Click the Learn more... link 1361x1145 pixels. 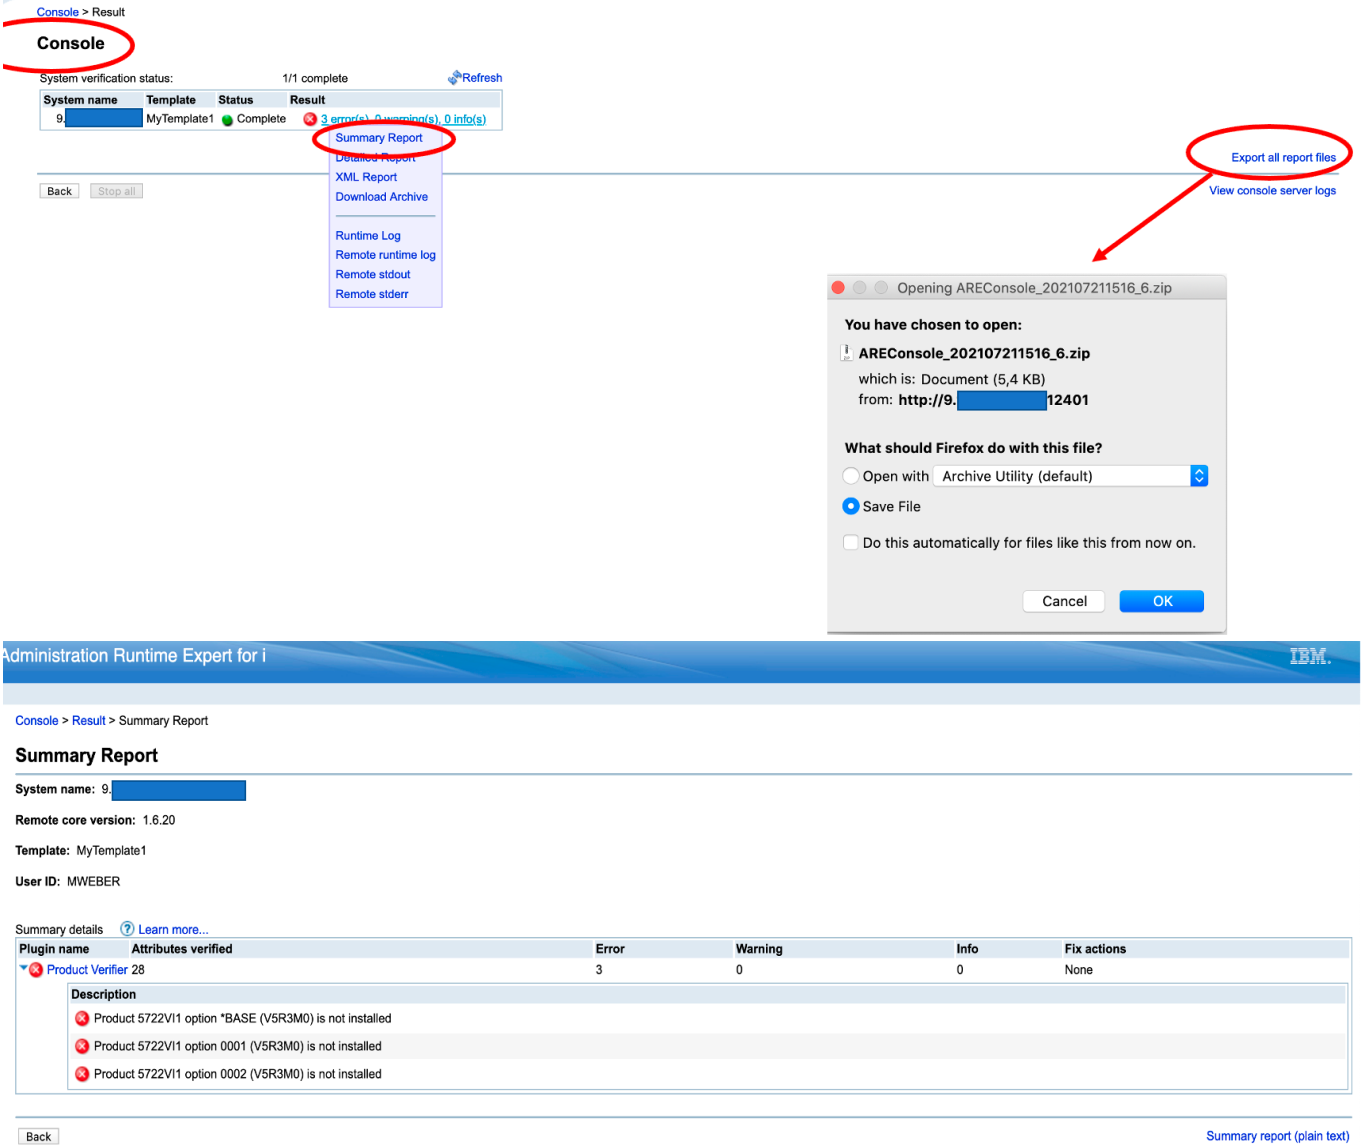coord(173,930)
